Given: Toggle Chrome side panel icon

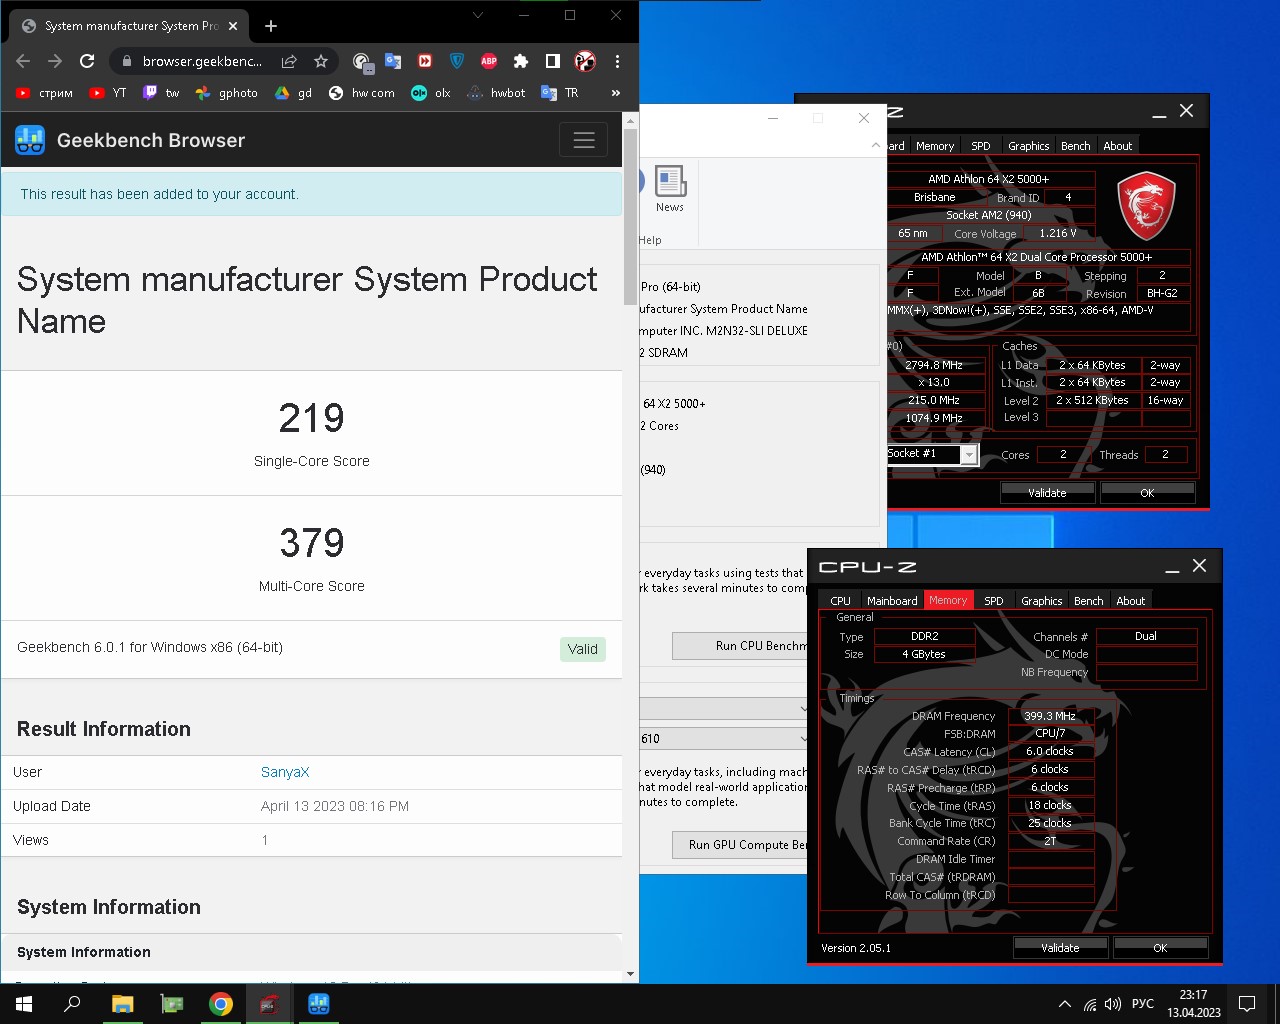Looking at the screenshot, I should [553, 61].
